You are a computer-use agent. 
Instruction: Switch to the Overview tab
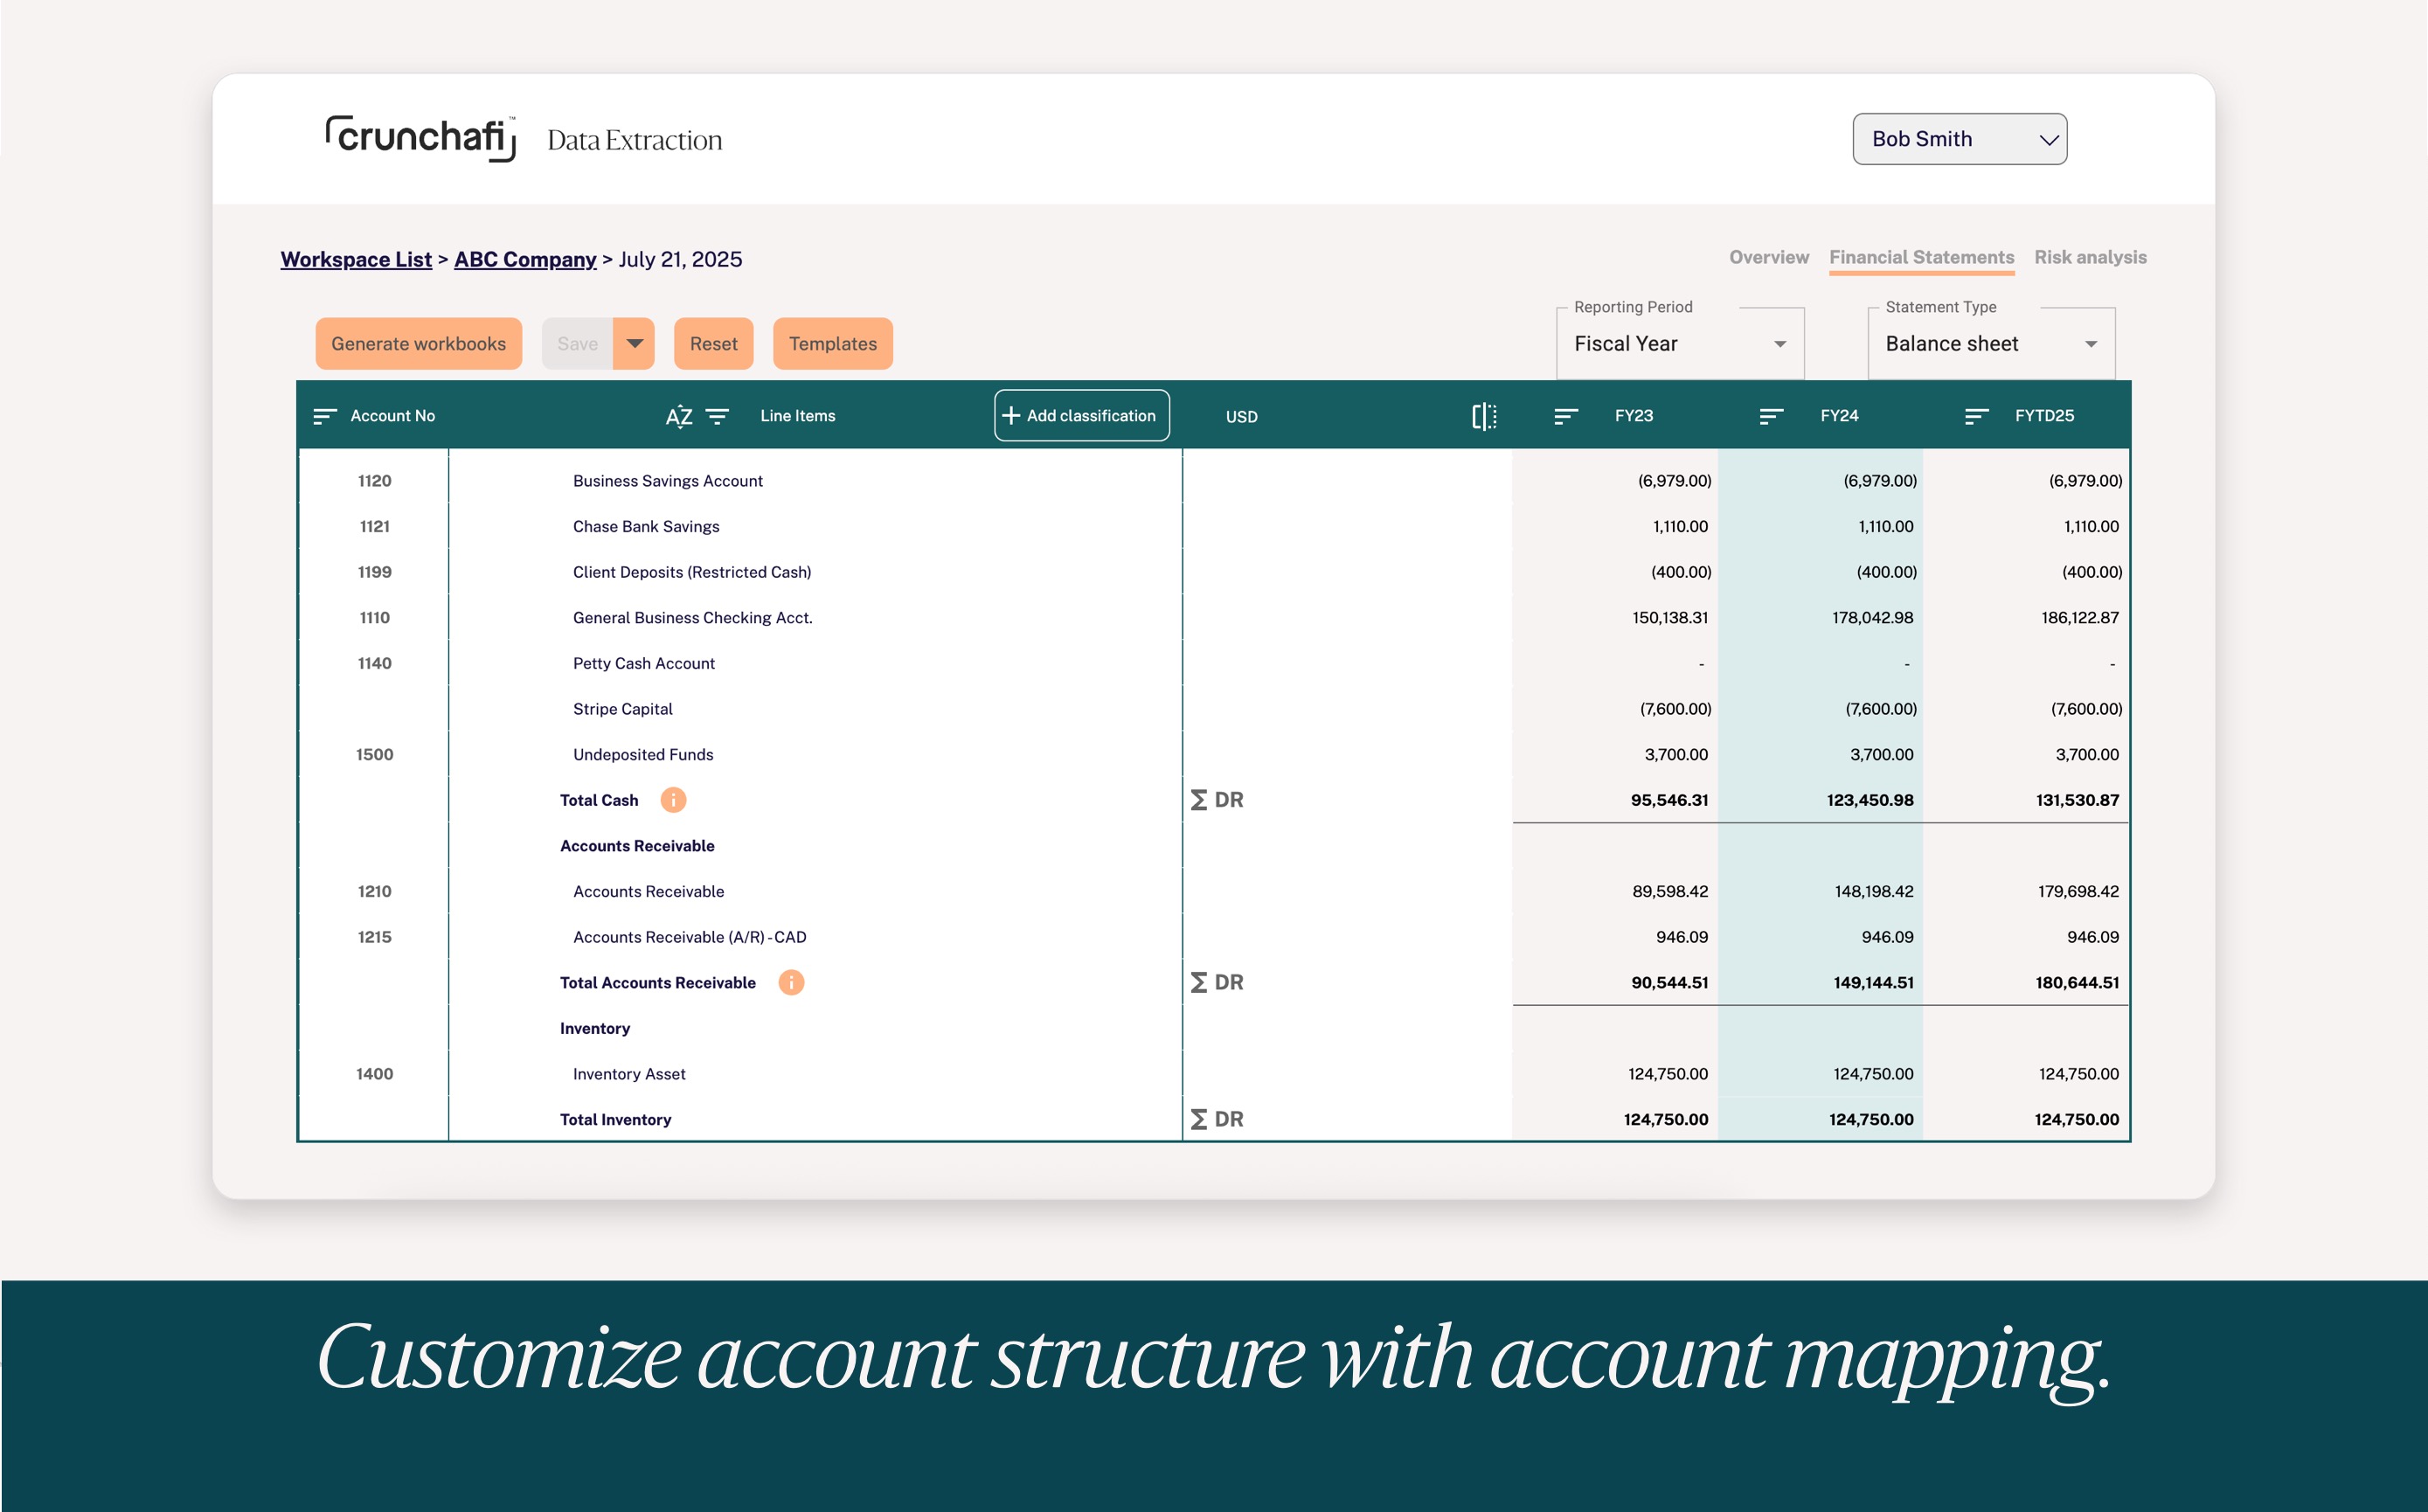coord(1768,257)
